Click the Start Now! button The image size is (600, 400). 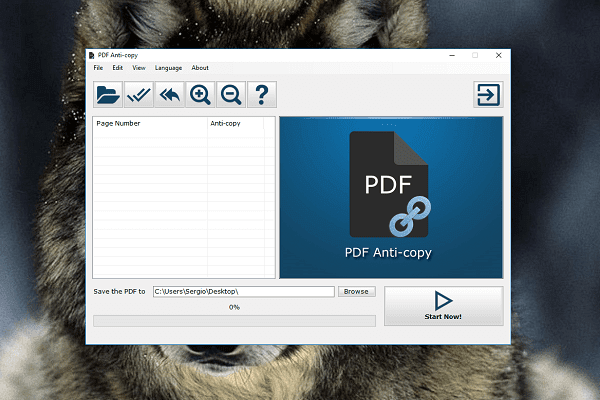[444, 306]
